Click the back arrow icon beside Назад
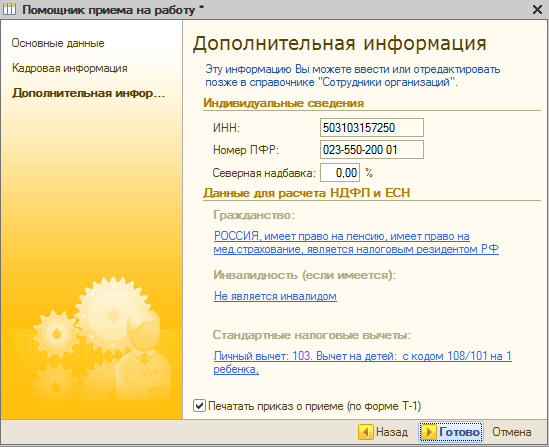The image size is (549, 447). [x=366, y=432]
